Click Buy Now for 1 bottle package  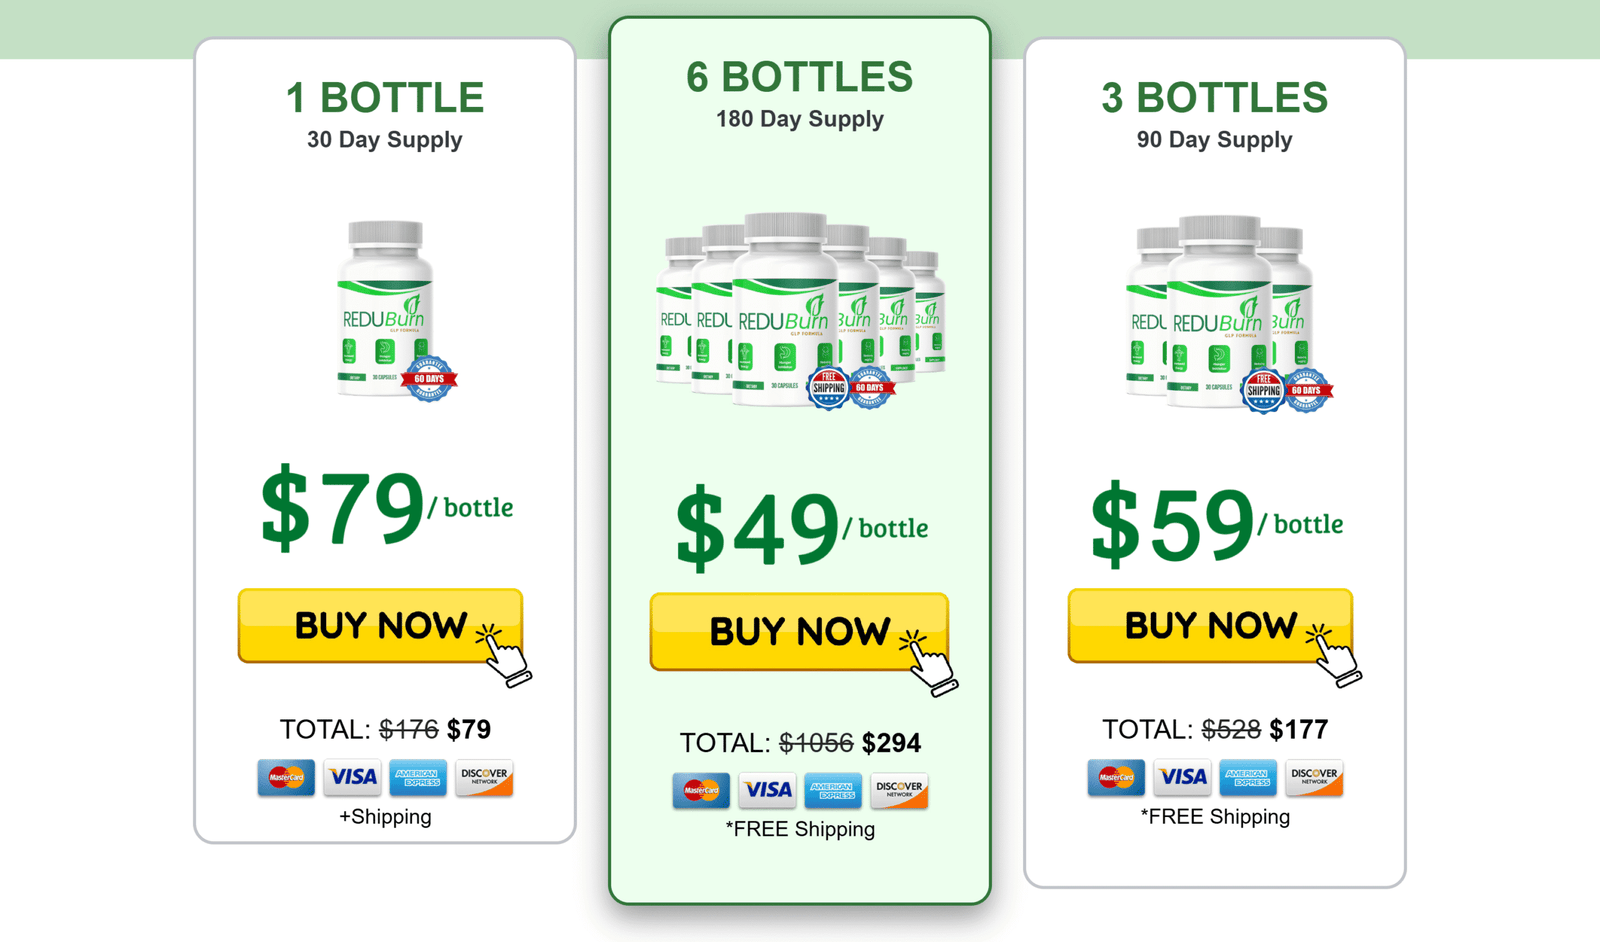(x=380, y=626)
